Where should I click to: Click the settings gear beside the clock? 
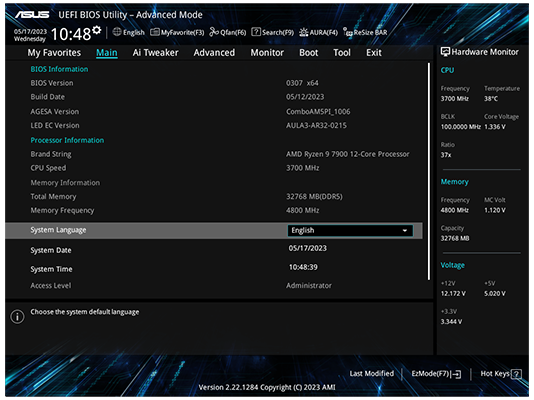pyautogui.click(x=97, y=30)
